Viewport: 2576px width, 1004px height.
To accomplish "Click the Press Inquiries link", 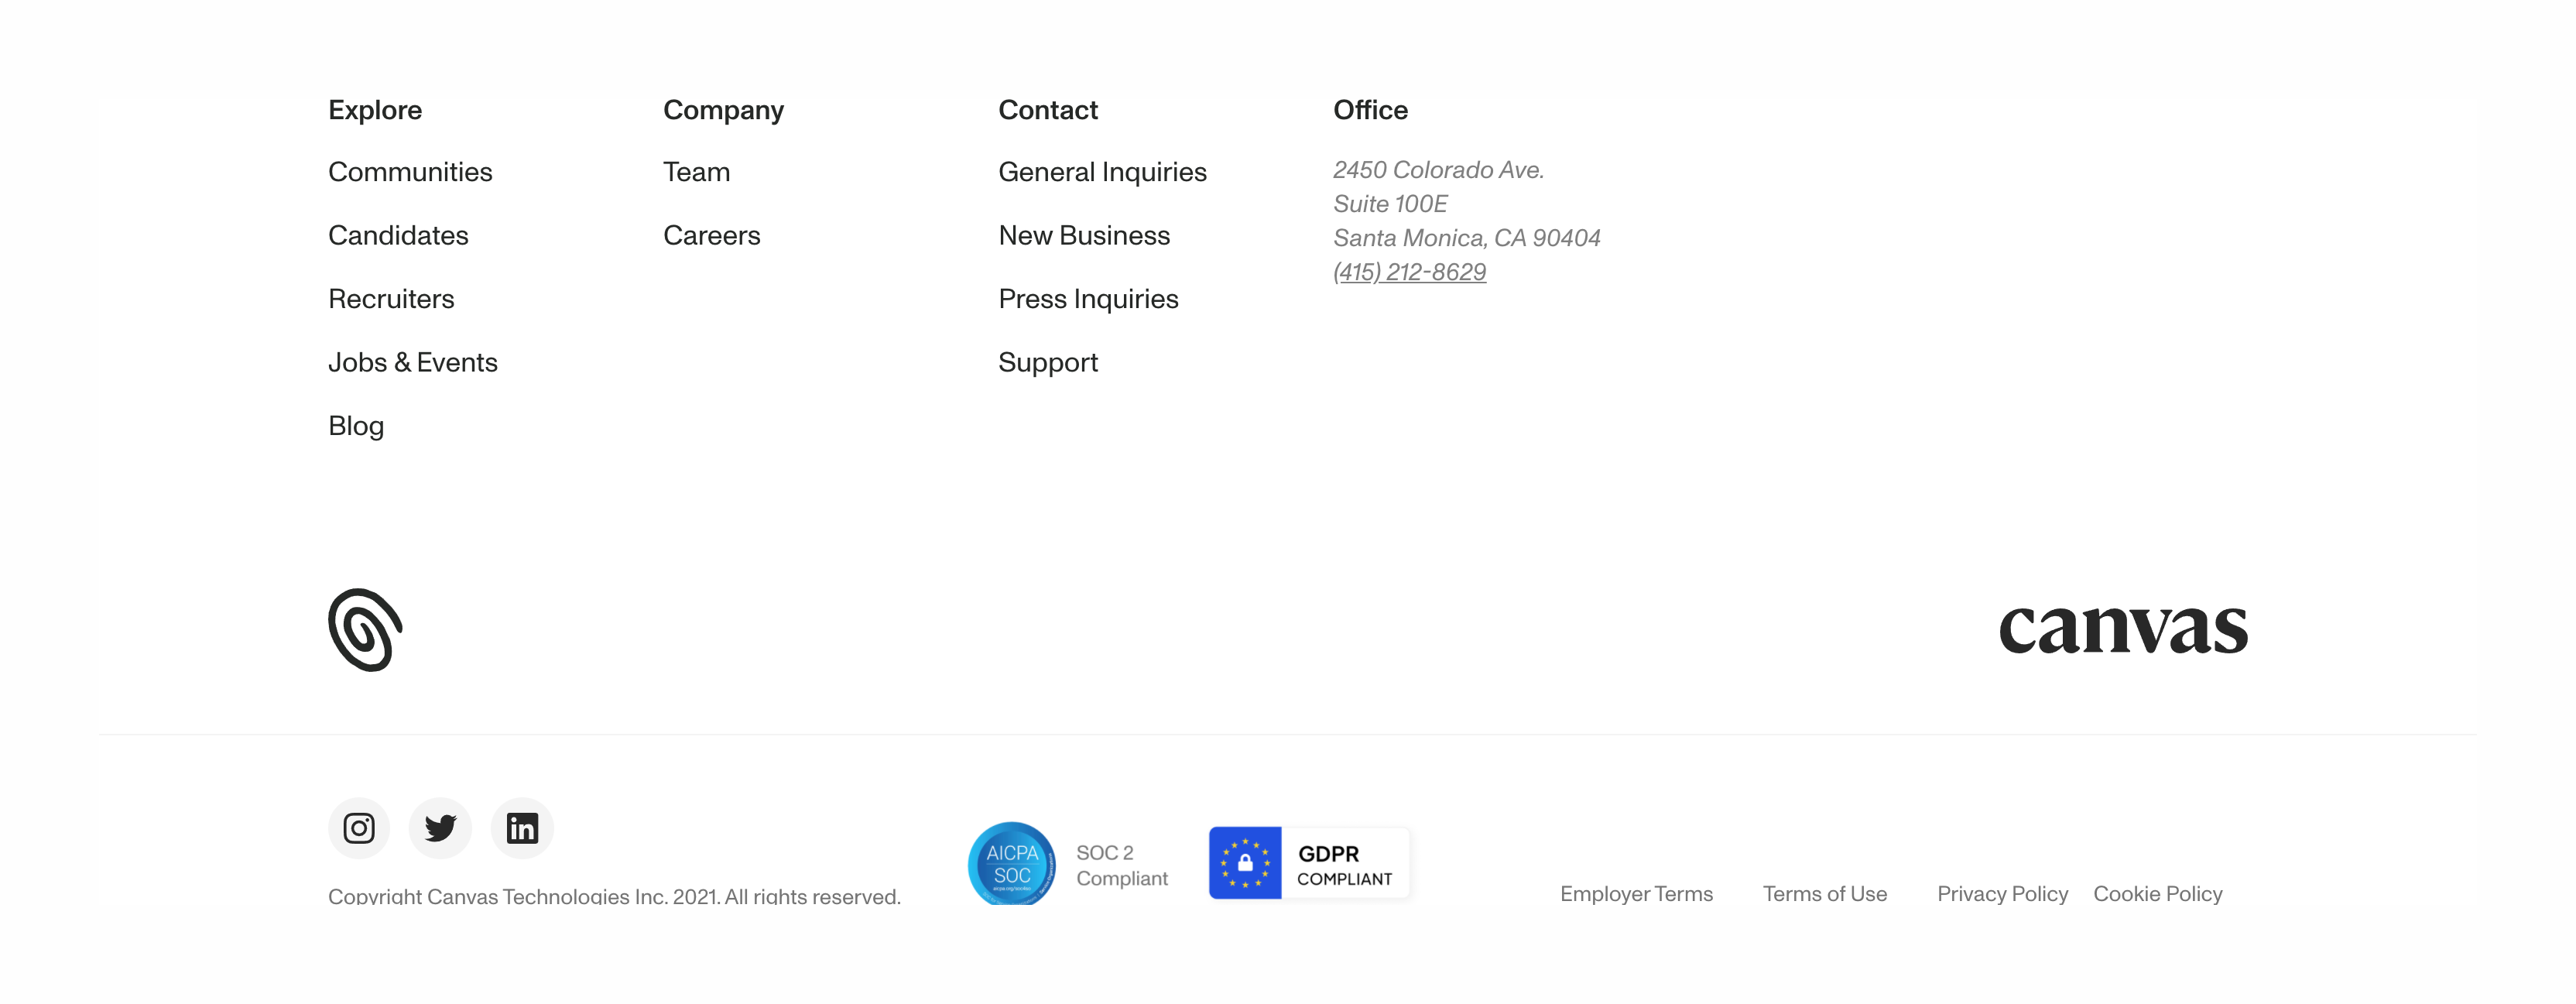I will pos(1088,299).
